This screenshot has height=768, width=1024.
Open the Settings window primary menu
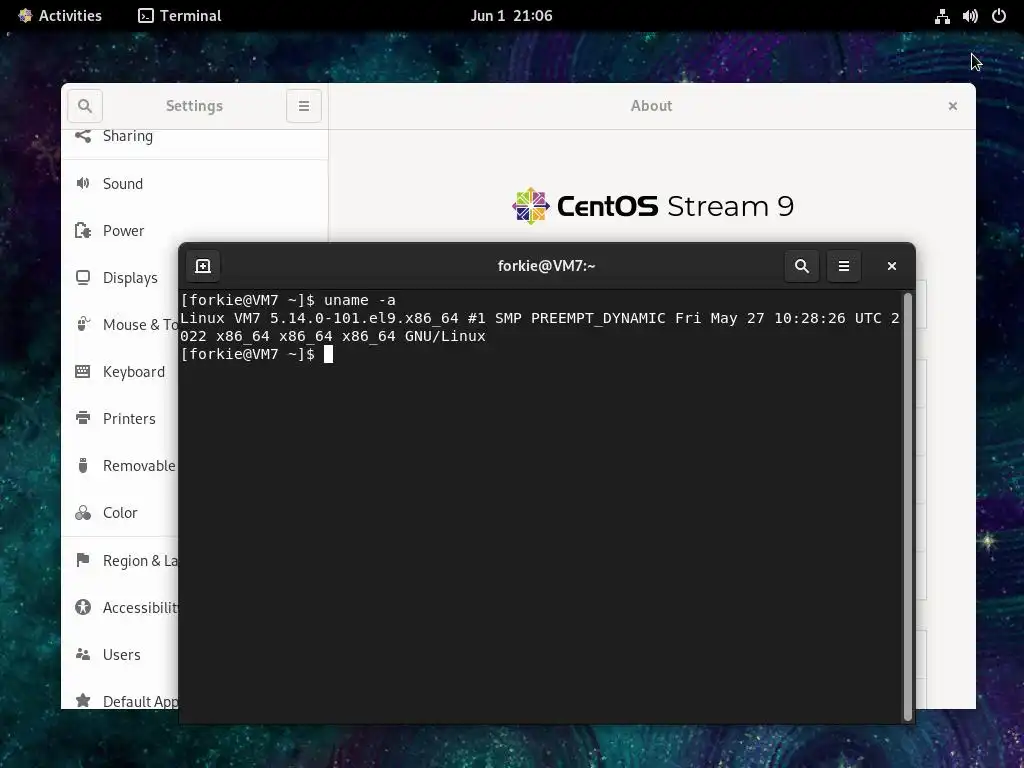[304, 106]
